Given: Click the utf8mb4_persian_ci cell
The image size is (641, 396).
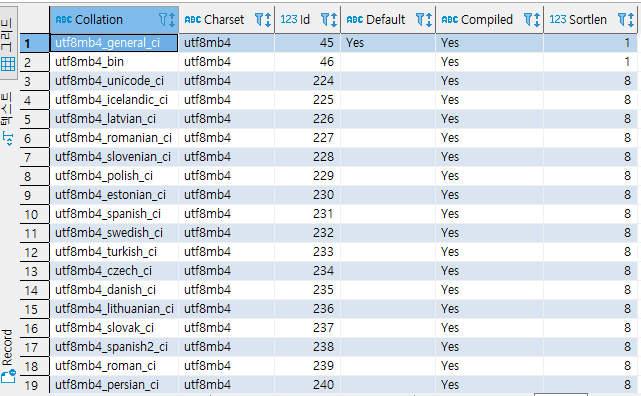Looking at the screenshot, I should pos(114,385).
